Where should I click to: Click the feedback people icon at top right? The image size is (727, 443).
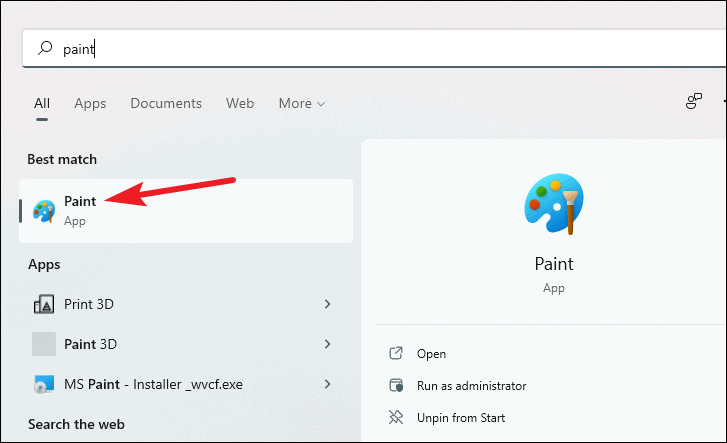point(694,101)
